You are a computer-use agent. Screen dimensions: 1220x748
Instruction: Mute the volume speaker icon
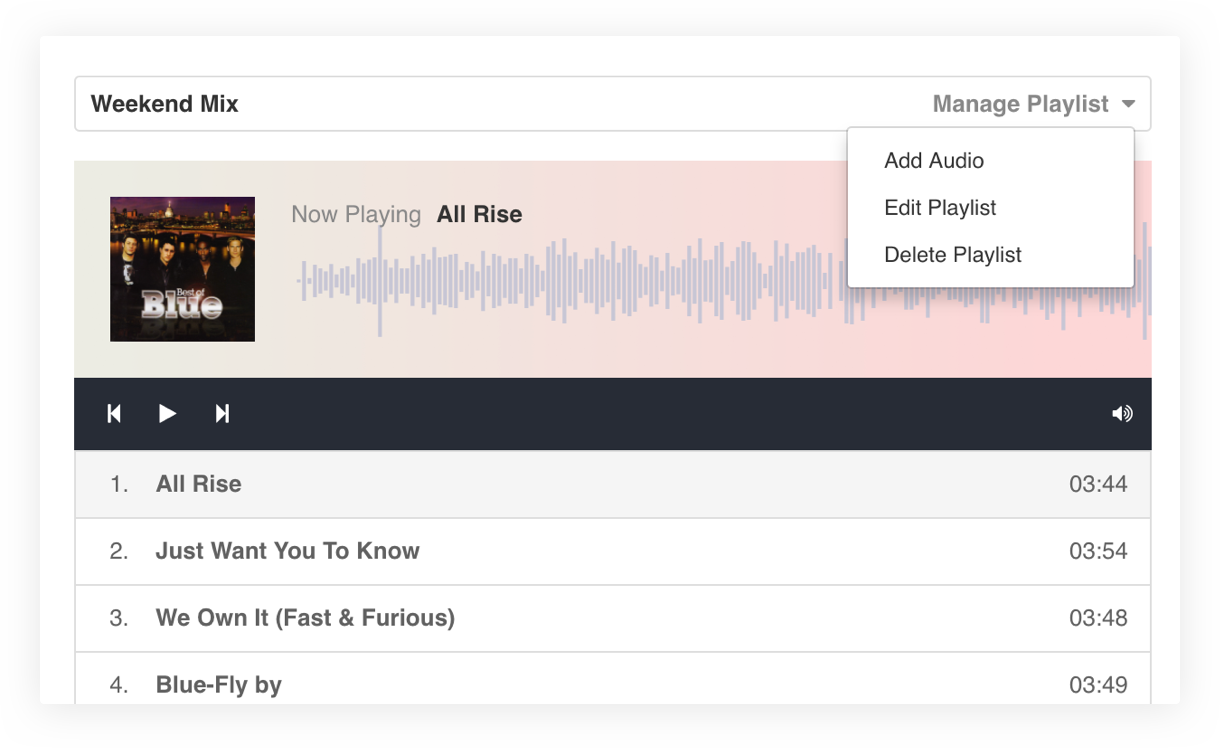tap(1122, 413)
